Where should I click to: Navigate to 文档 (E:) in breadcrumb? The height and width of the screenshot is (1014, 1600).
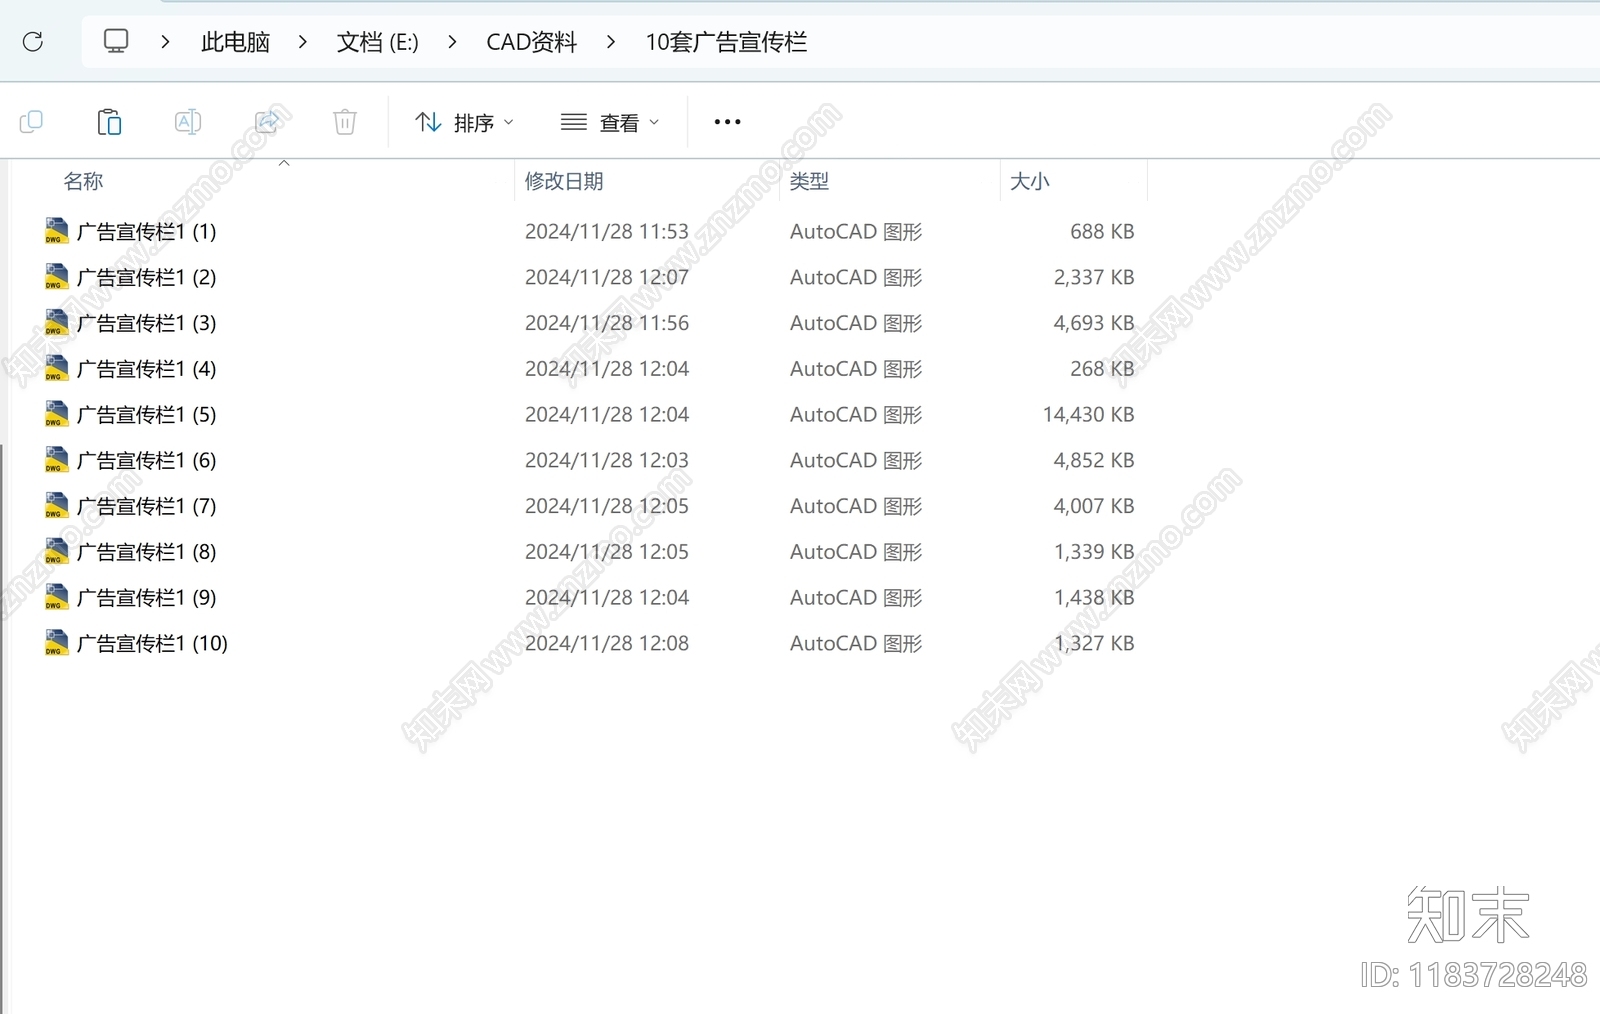tap(377, 42)
